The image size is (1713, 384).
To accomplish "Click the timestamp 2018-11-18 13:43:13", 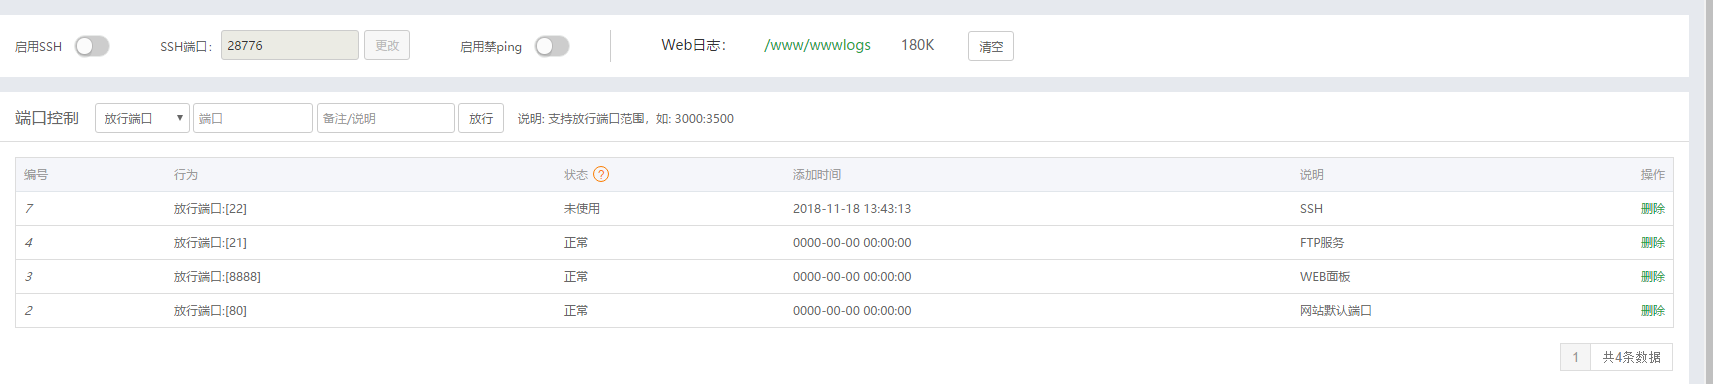I will [x=852, y=209].
